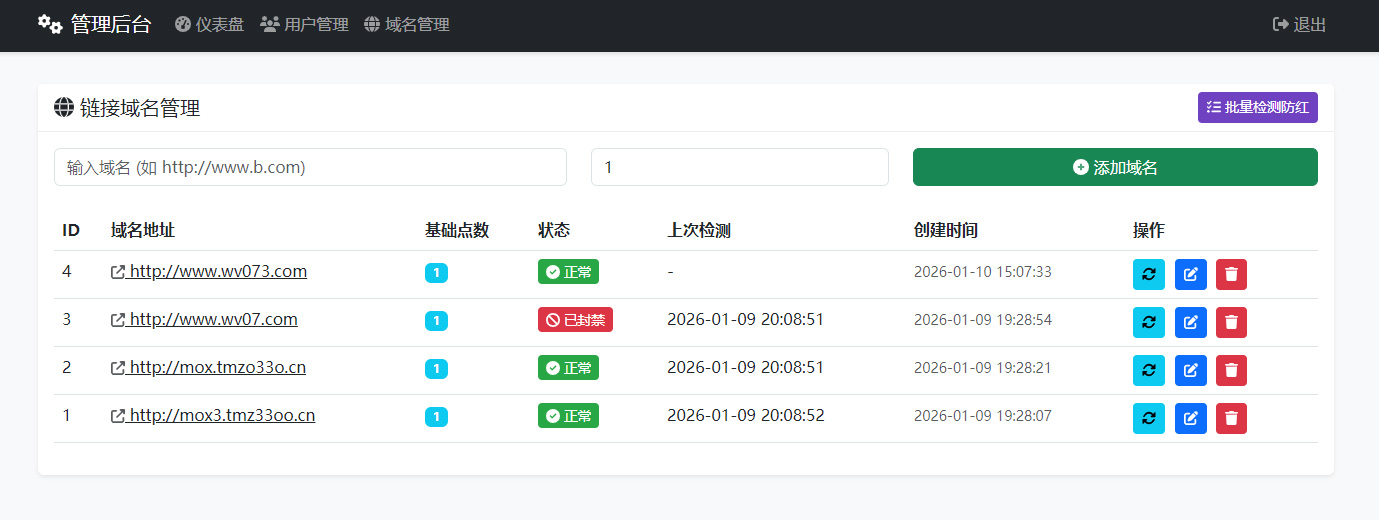Go to 用户管理 user management
This screenshot has width=1379, height=520.
click(304, 25)
